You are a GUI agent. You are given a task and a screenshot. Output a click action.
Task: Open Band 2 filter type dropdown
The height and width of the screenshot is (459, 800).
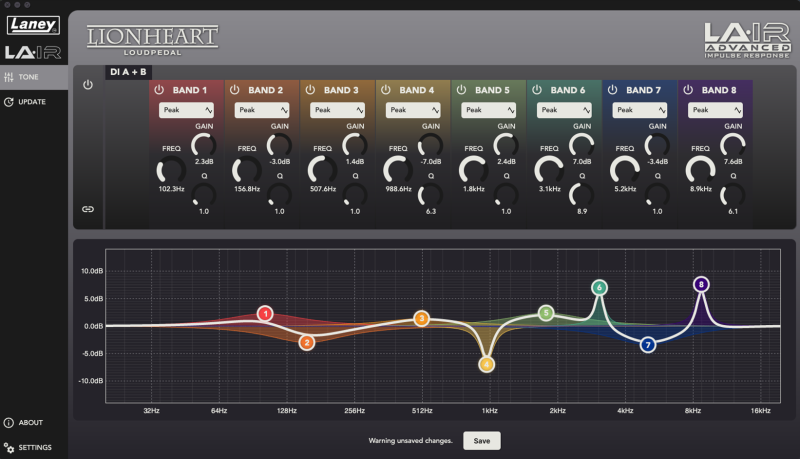click(x=262, y=110)
